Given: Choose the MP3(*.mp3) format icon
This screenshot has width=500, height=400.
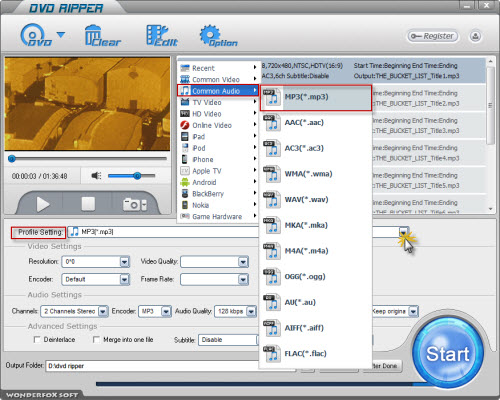Looking at the screenshot, I should (271, 97).
